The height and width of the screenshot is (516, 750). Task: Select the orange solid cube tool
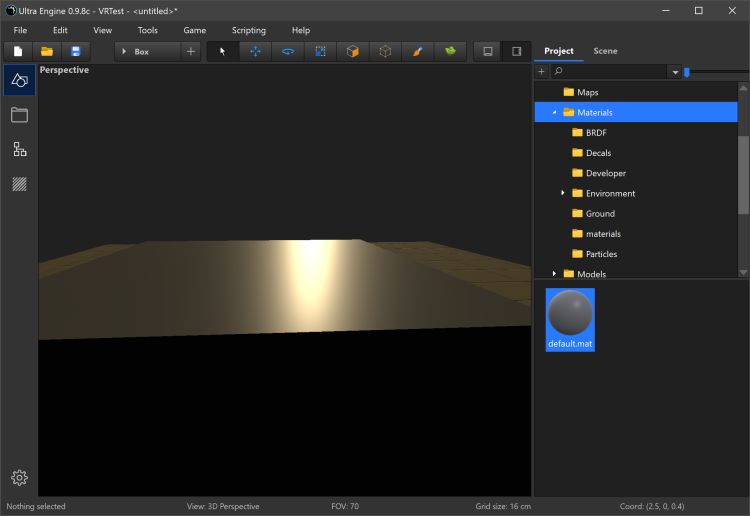(x=353, y=51)
